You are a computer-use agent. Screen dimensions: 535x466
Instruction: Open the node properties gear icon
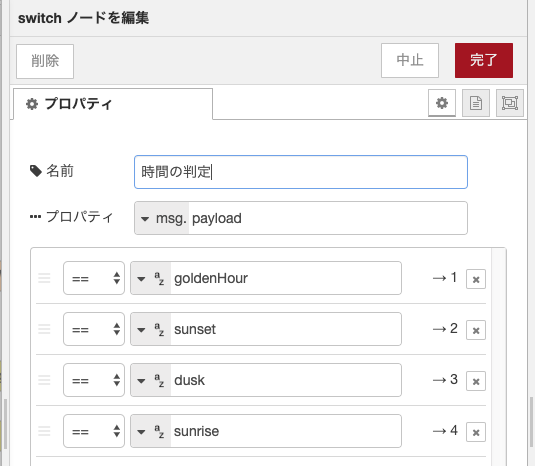[442, 103]
